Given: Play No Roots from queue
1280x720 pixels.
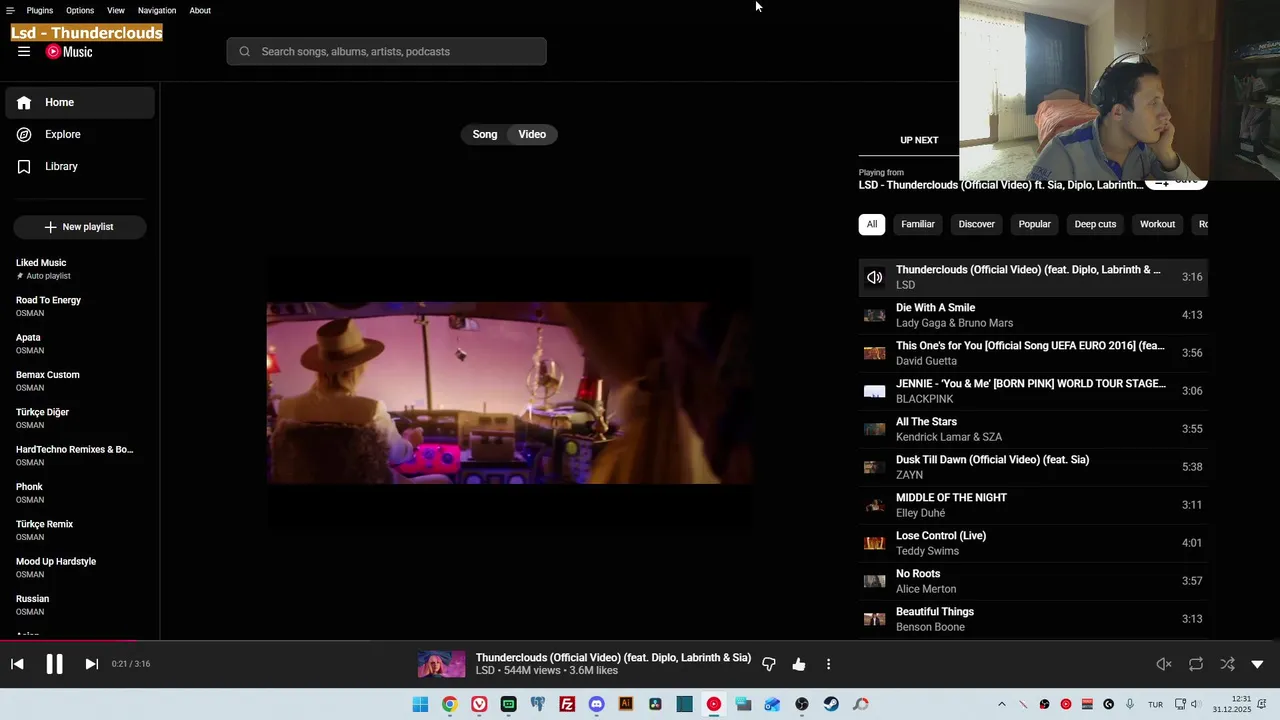Looking at the screenshot, I should point(1033,581).
